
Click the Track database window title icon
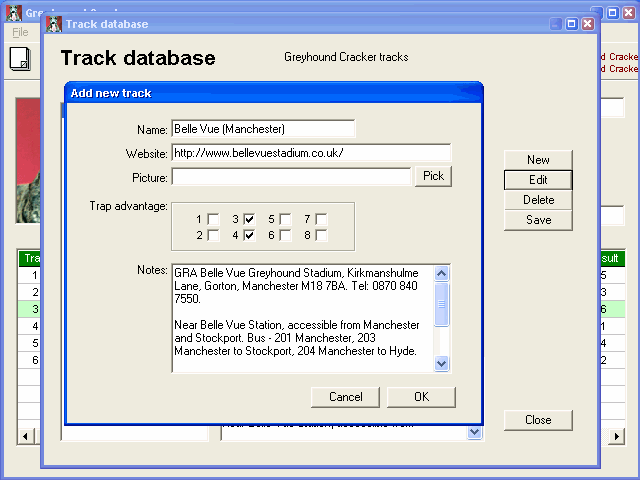pos(54,24)
